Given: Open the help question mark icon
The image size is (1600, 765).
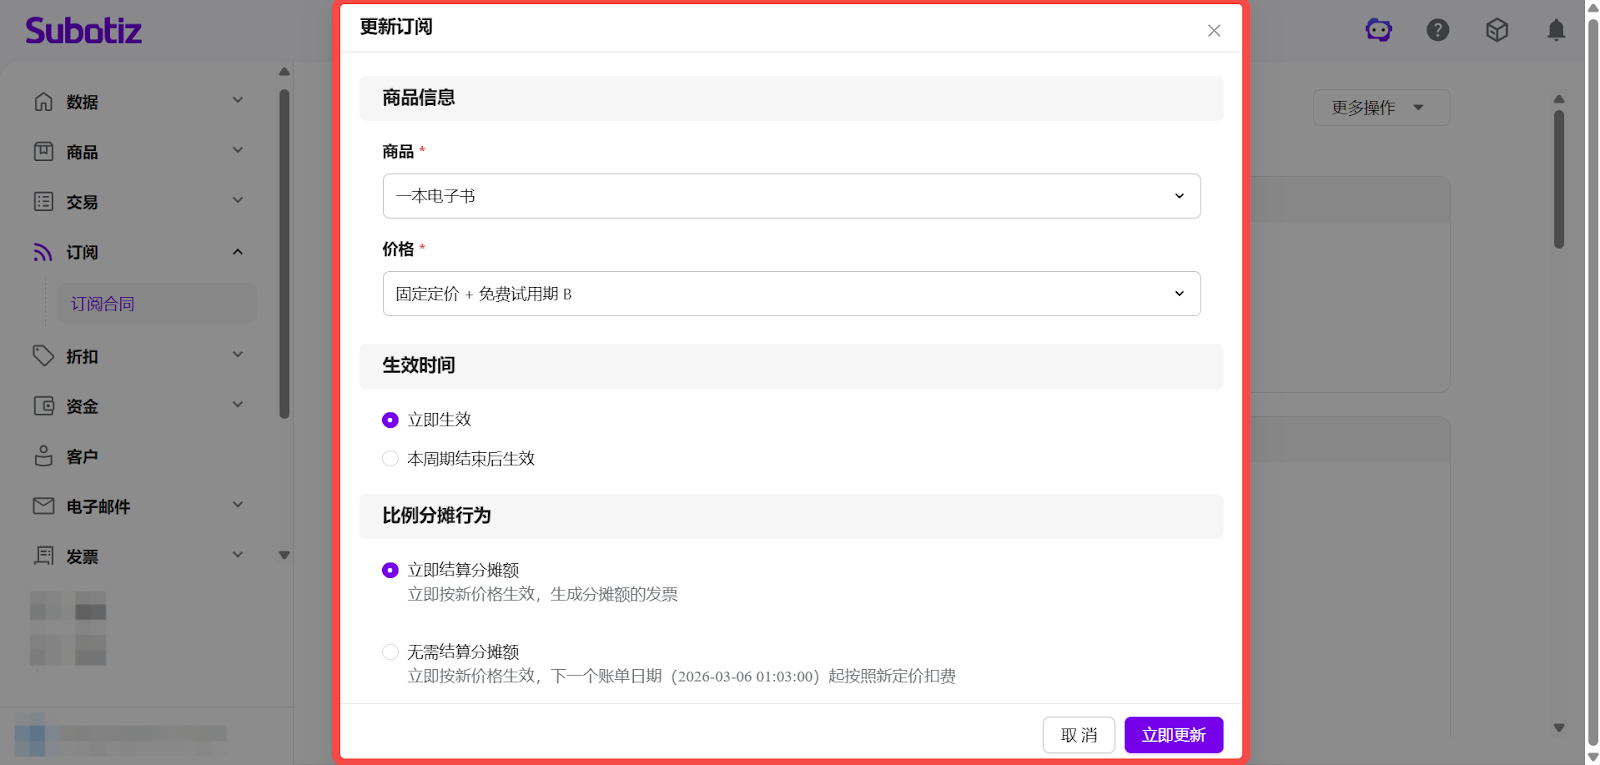Looking at the screenshot, I should point(1437,30).
